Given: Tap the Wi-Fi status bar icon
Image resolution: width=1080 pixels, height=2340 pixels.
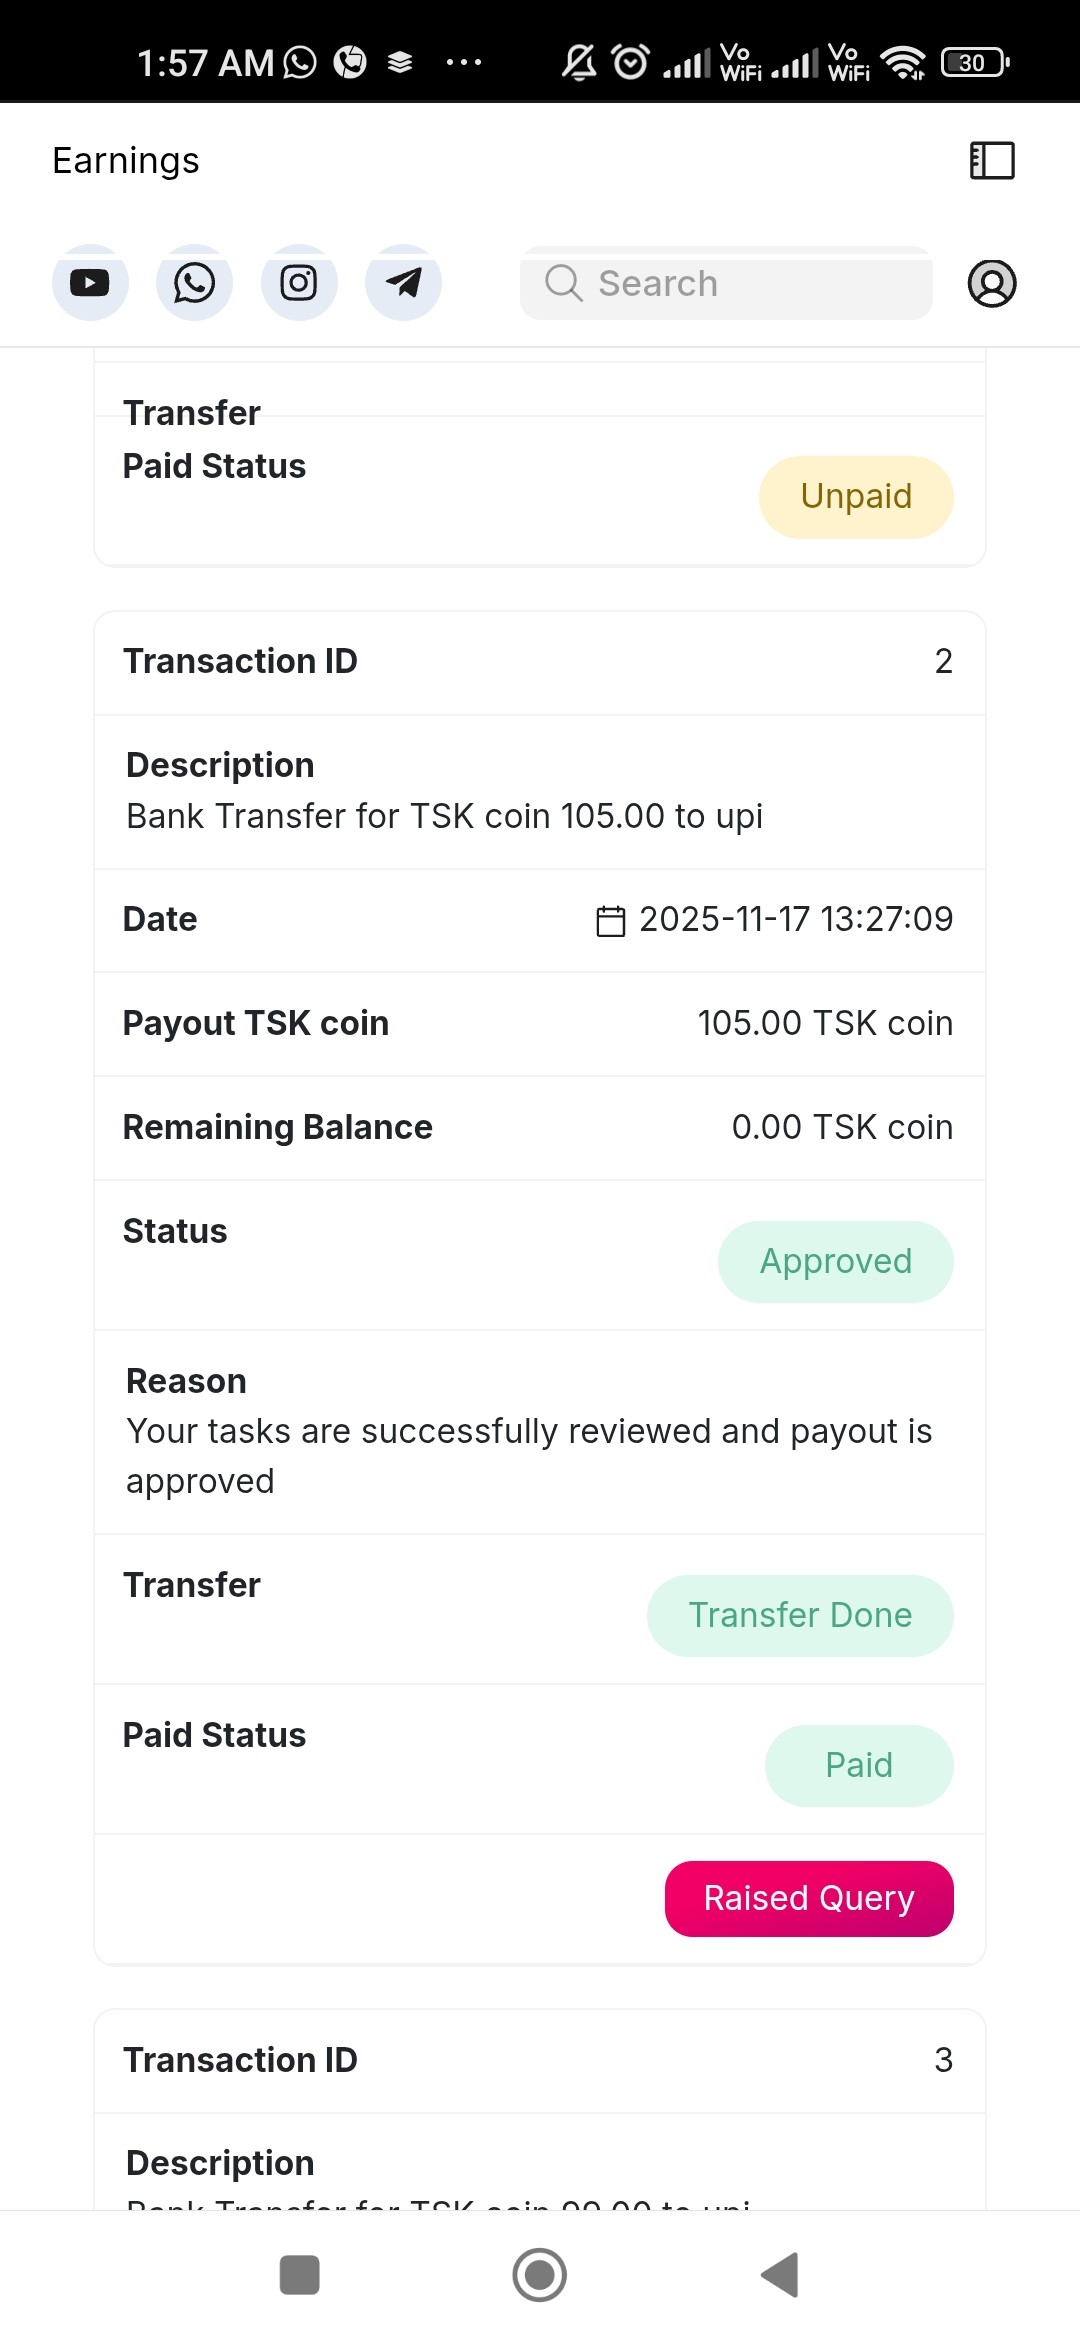Looking at the screenshot, I should [904, 62].
